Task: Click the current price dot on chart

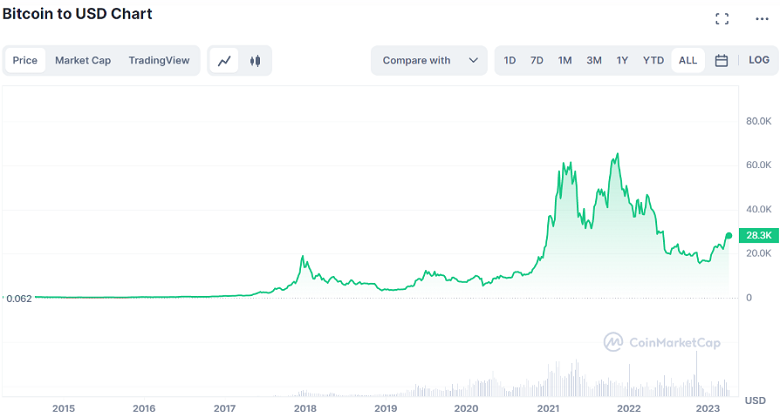Action: point(729,235)
